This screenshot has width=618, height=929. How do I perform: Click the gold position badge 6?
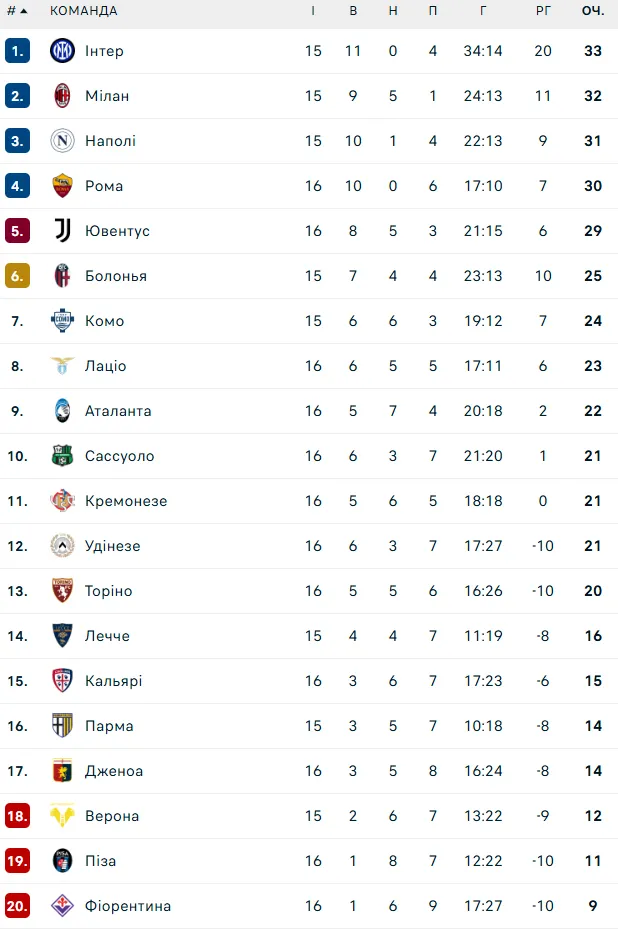pyautogui.click(x=17, y=276)
